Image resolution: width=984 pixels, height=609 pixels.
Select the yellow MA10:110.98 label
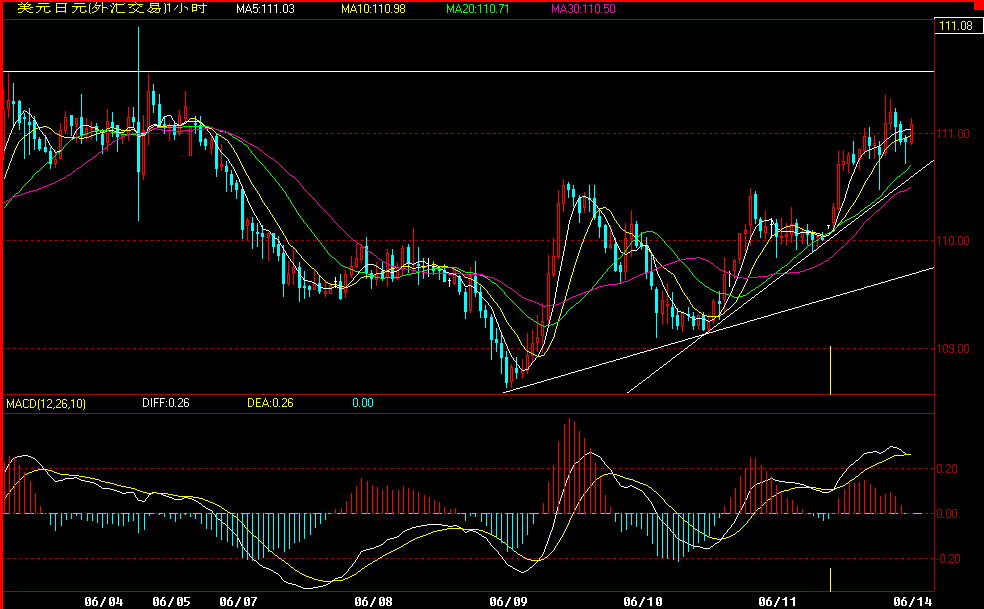tap(376, 9)
